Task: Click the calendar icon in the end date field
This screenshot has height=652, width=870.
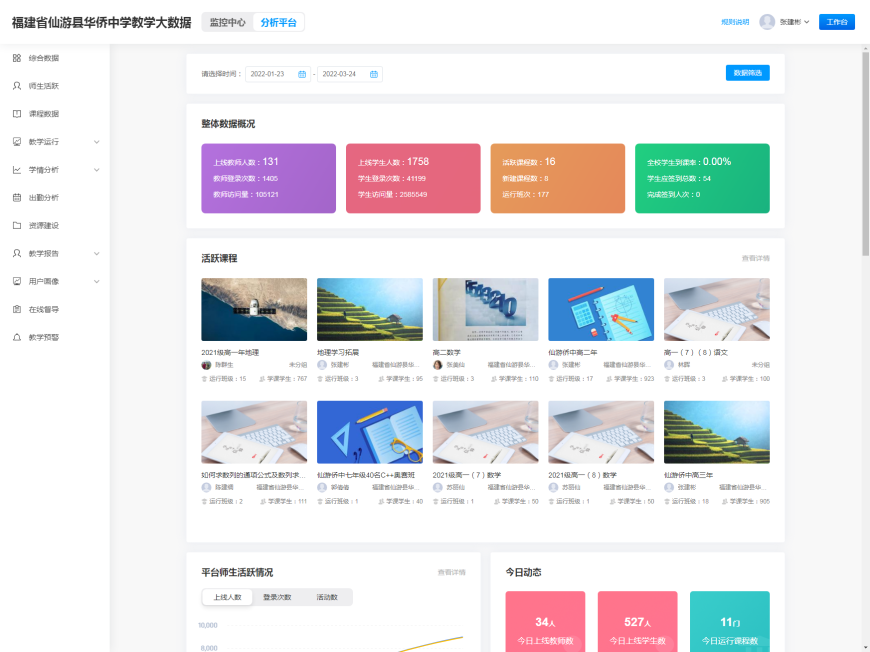Action: (374, 74)
